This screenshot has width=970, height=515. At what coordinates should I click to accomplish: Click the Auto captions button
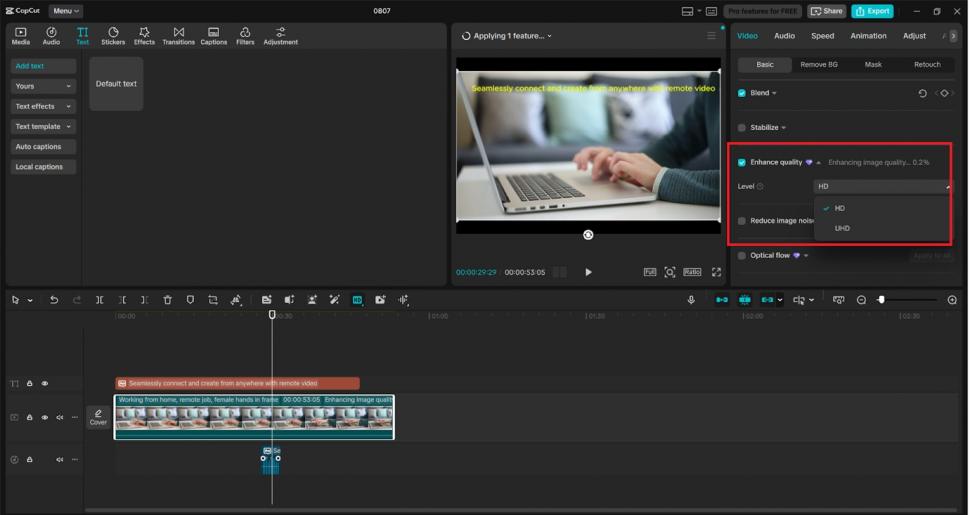(x=39, y=147)
